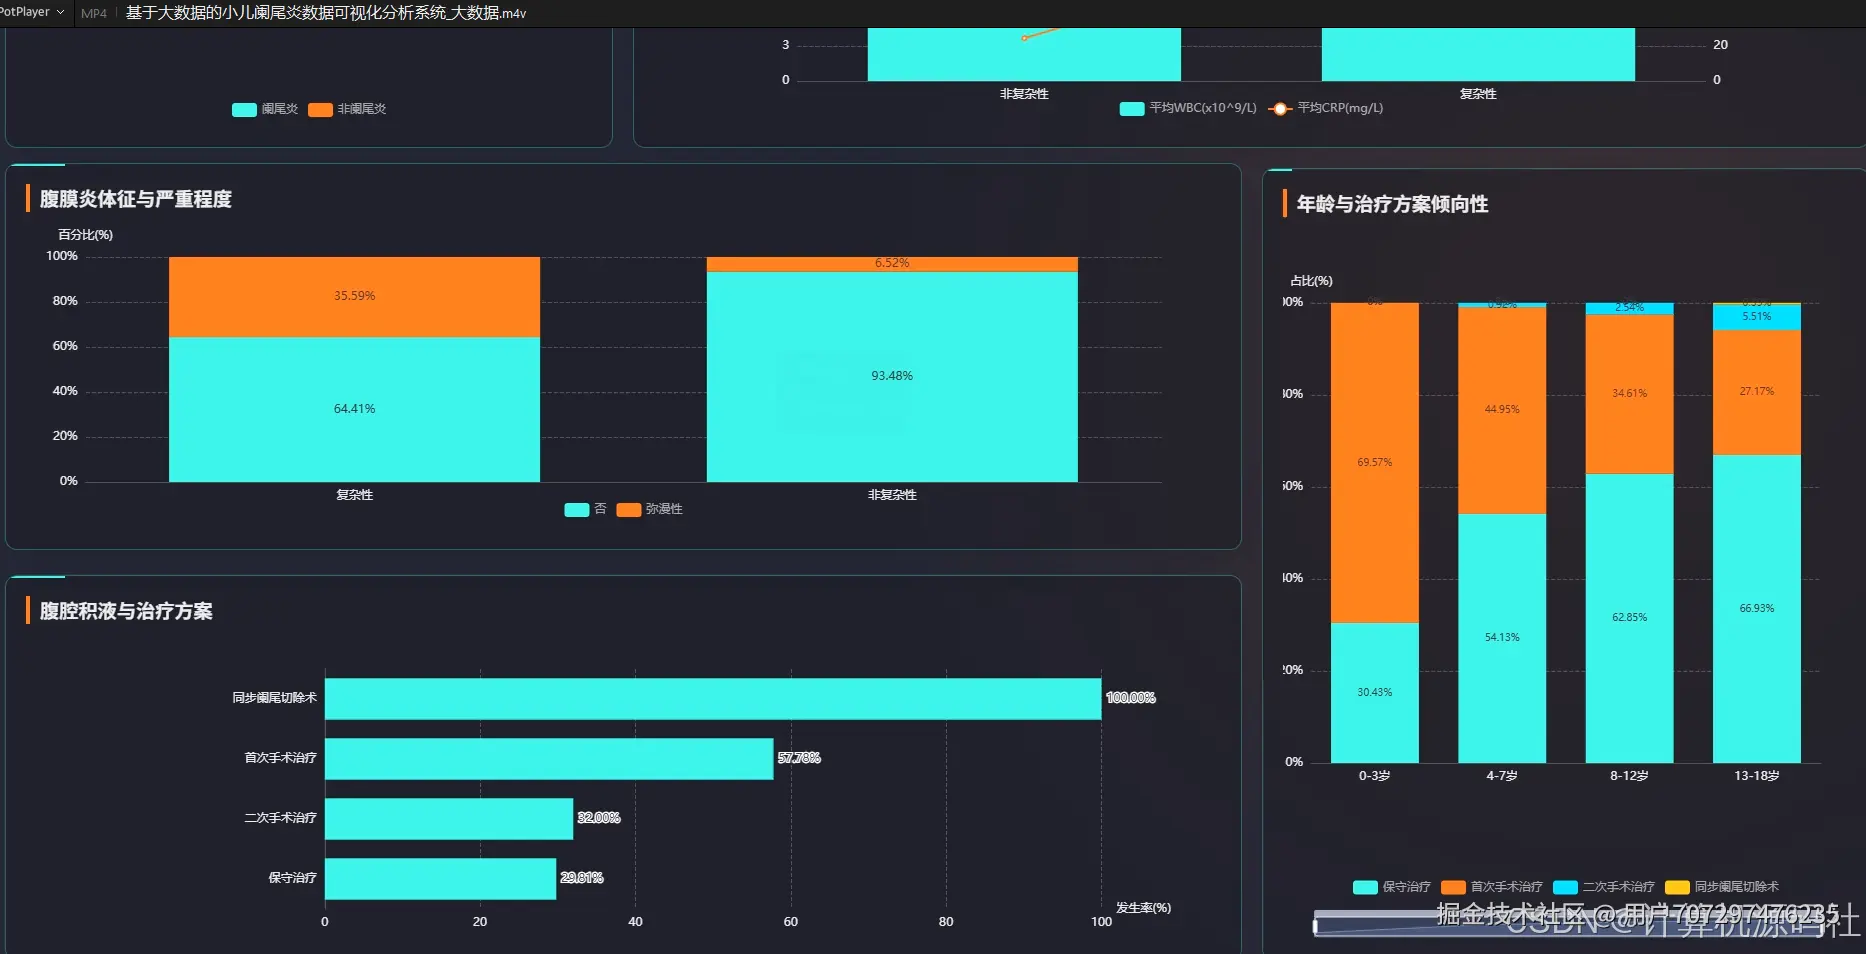The width and height of the screenshot is (1866, 954).
Task: Click the 62.85% cyan segment of 8-12岁
Action: (x=1629, y=618)
